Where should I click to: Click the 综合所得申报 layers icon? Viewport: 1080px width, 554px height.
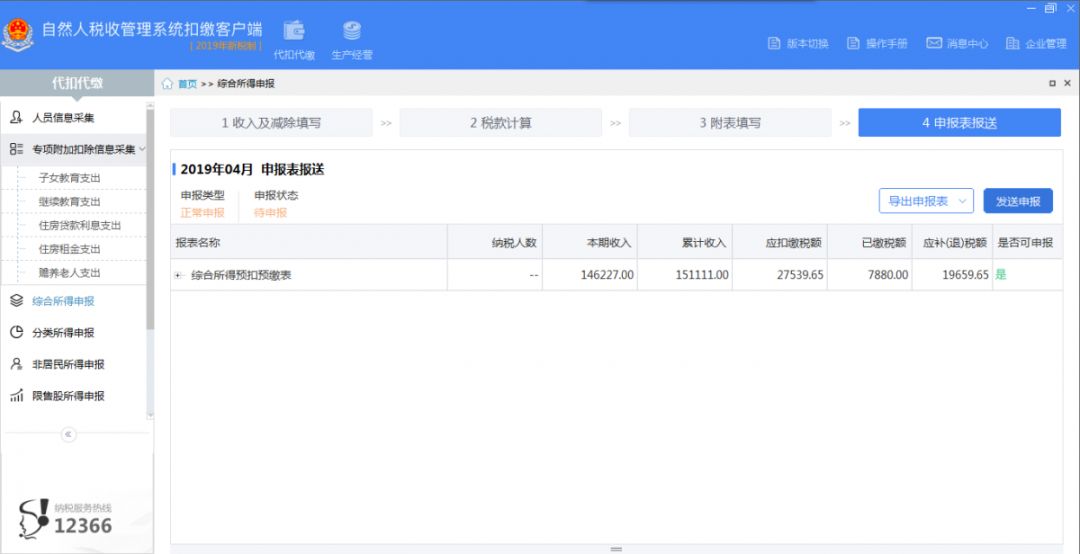tap(17, 300)
